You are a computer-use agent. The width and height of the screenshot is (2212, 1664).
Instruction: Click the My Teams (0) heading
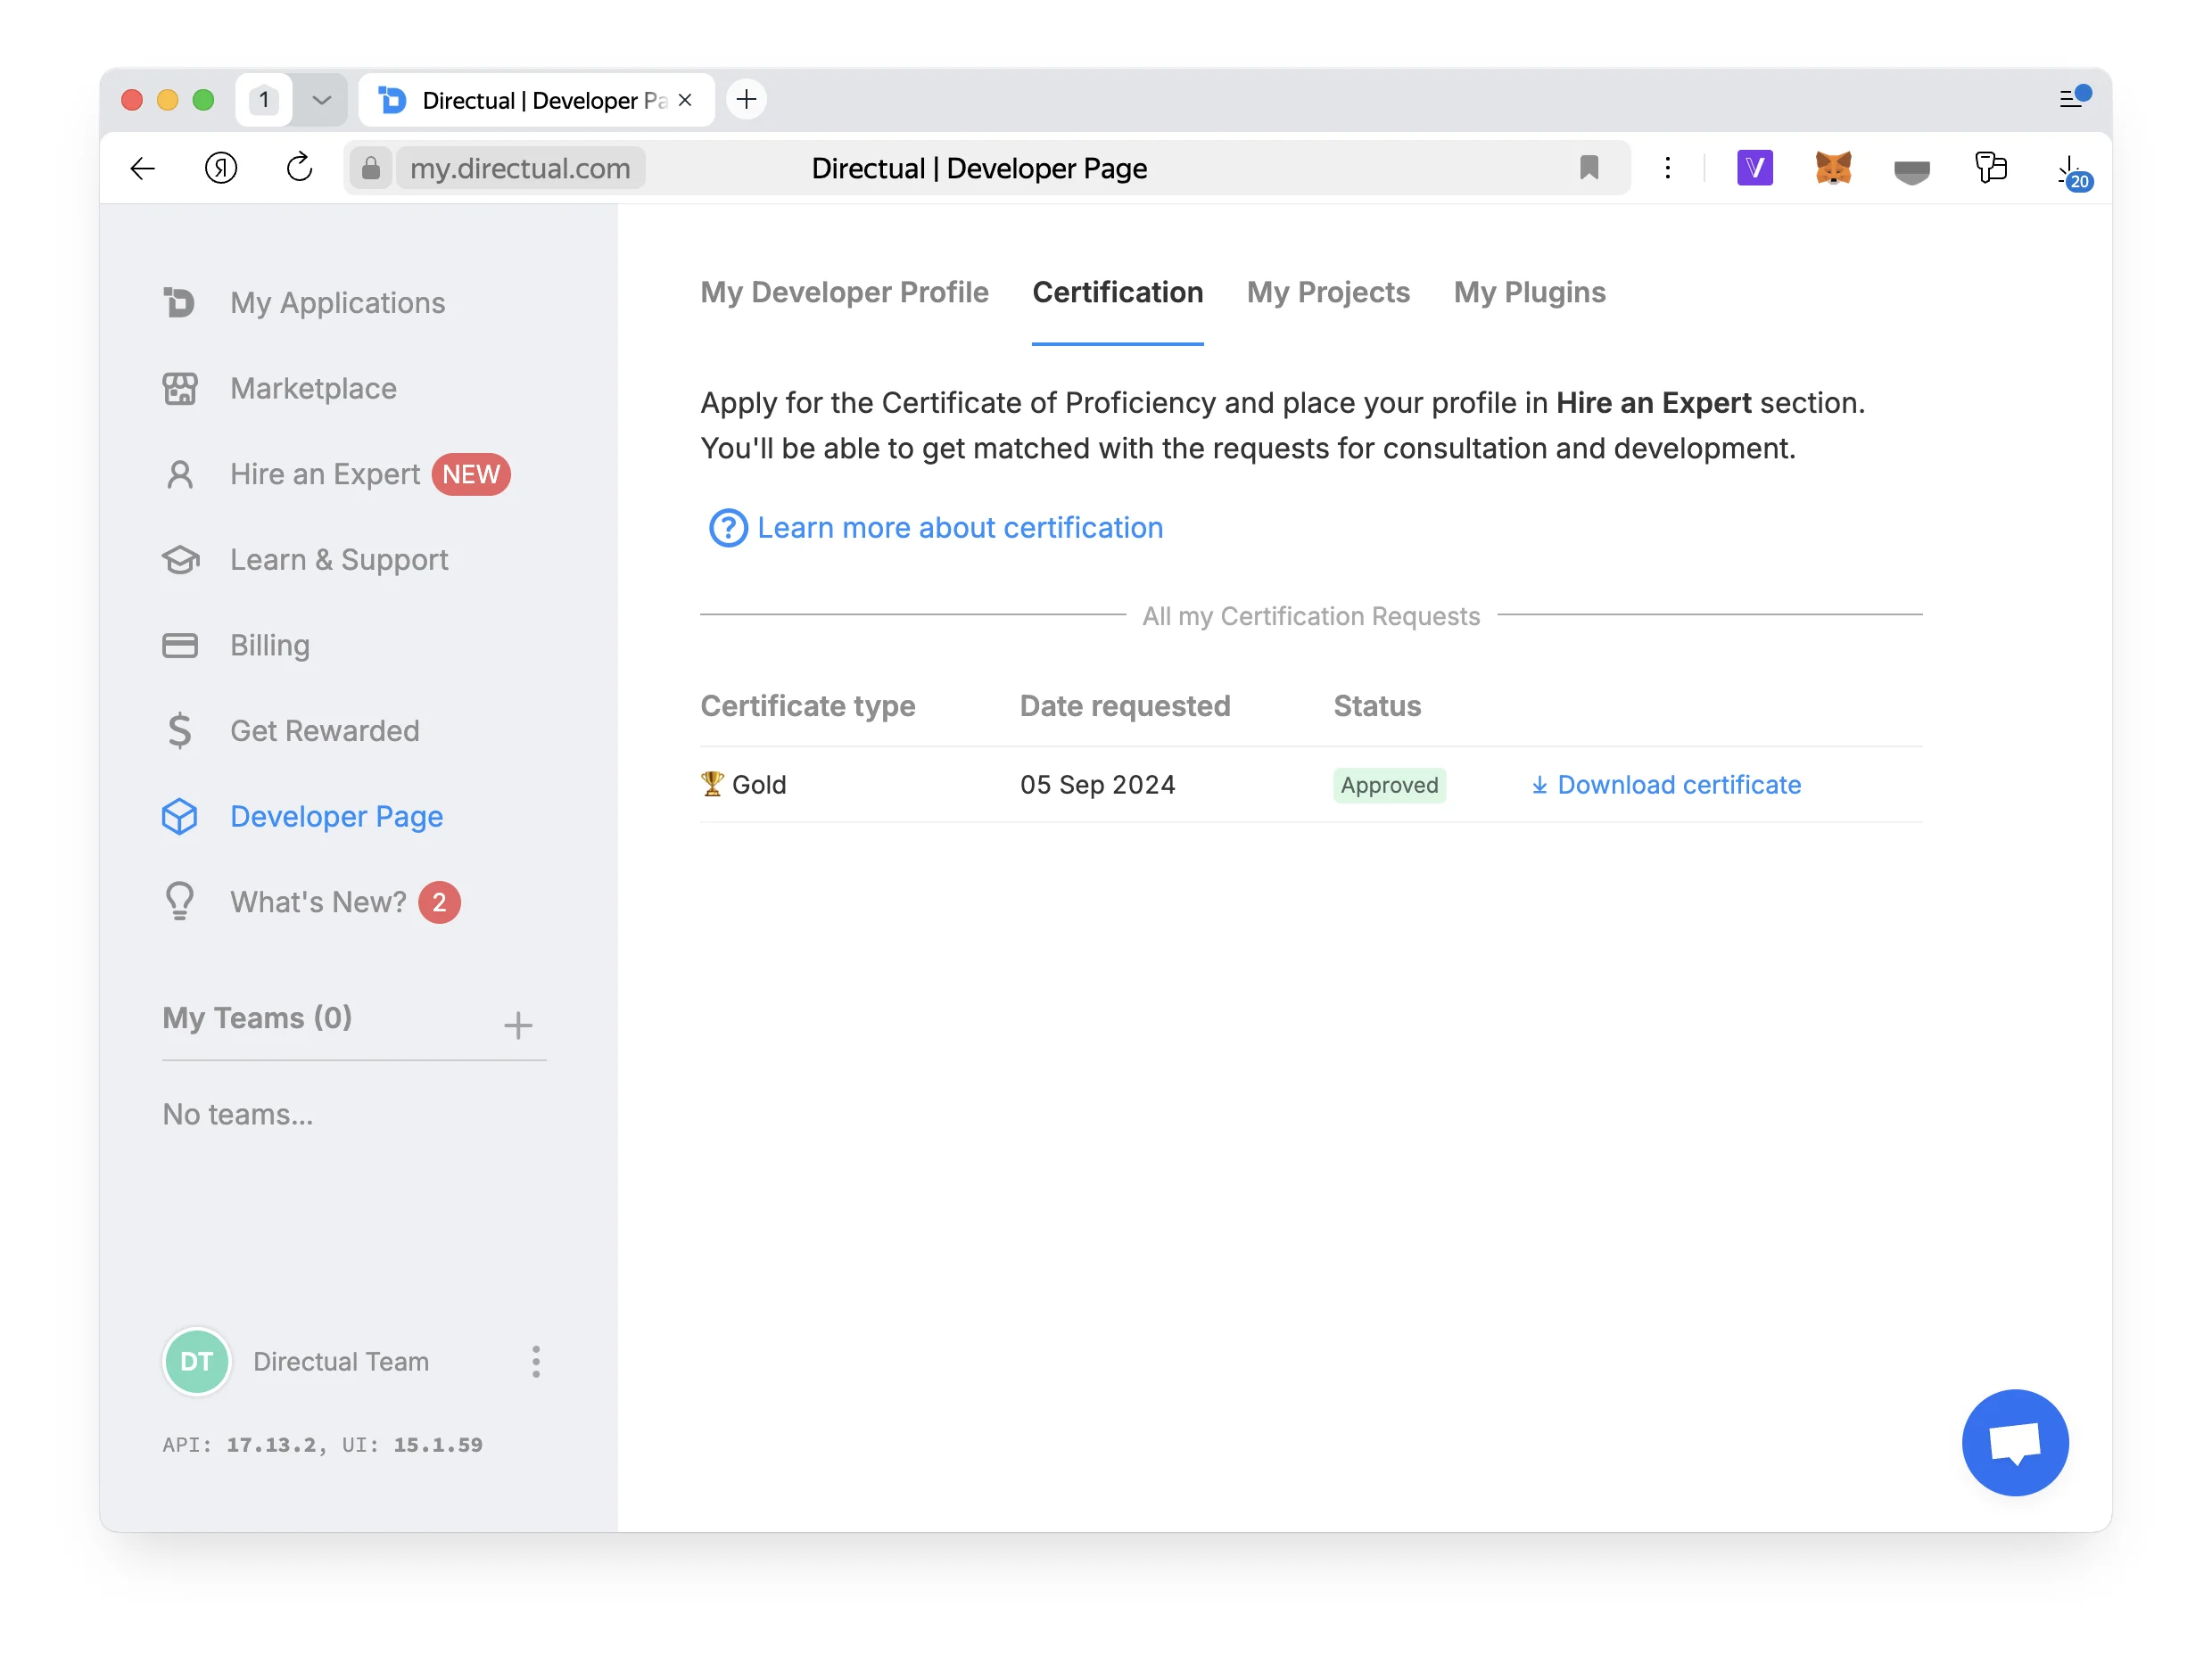tap(257, 1017)
